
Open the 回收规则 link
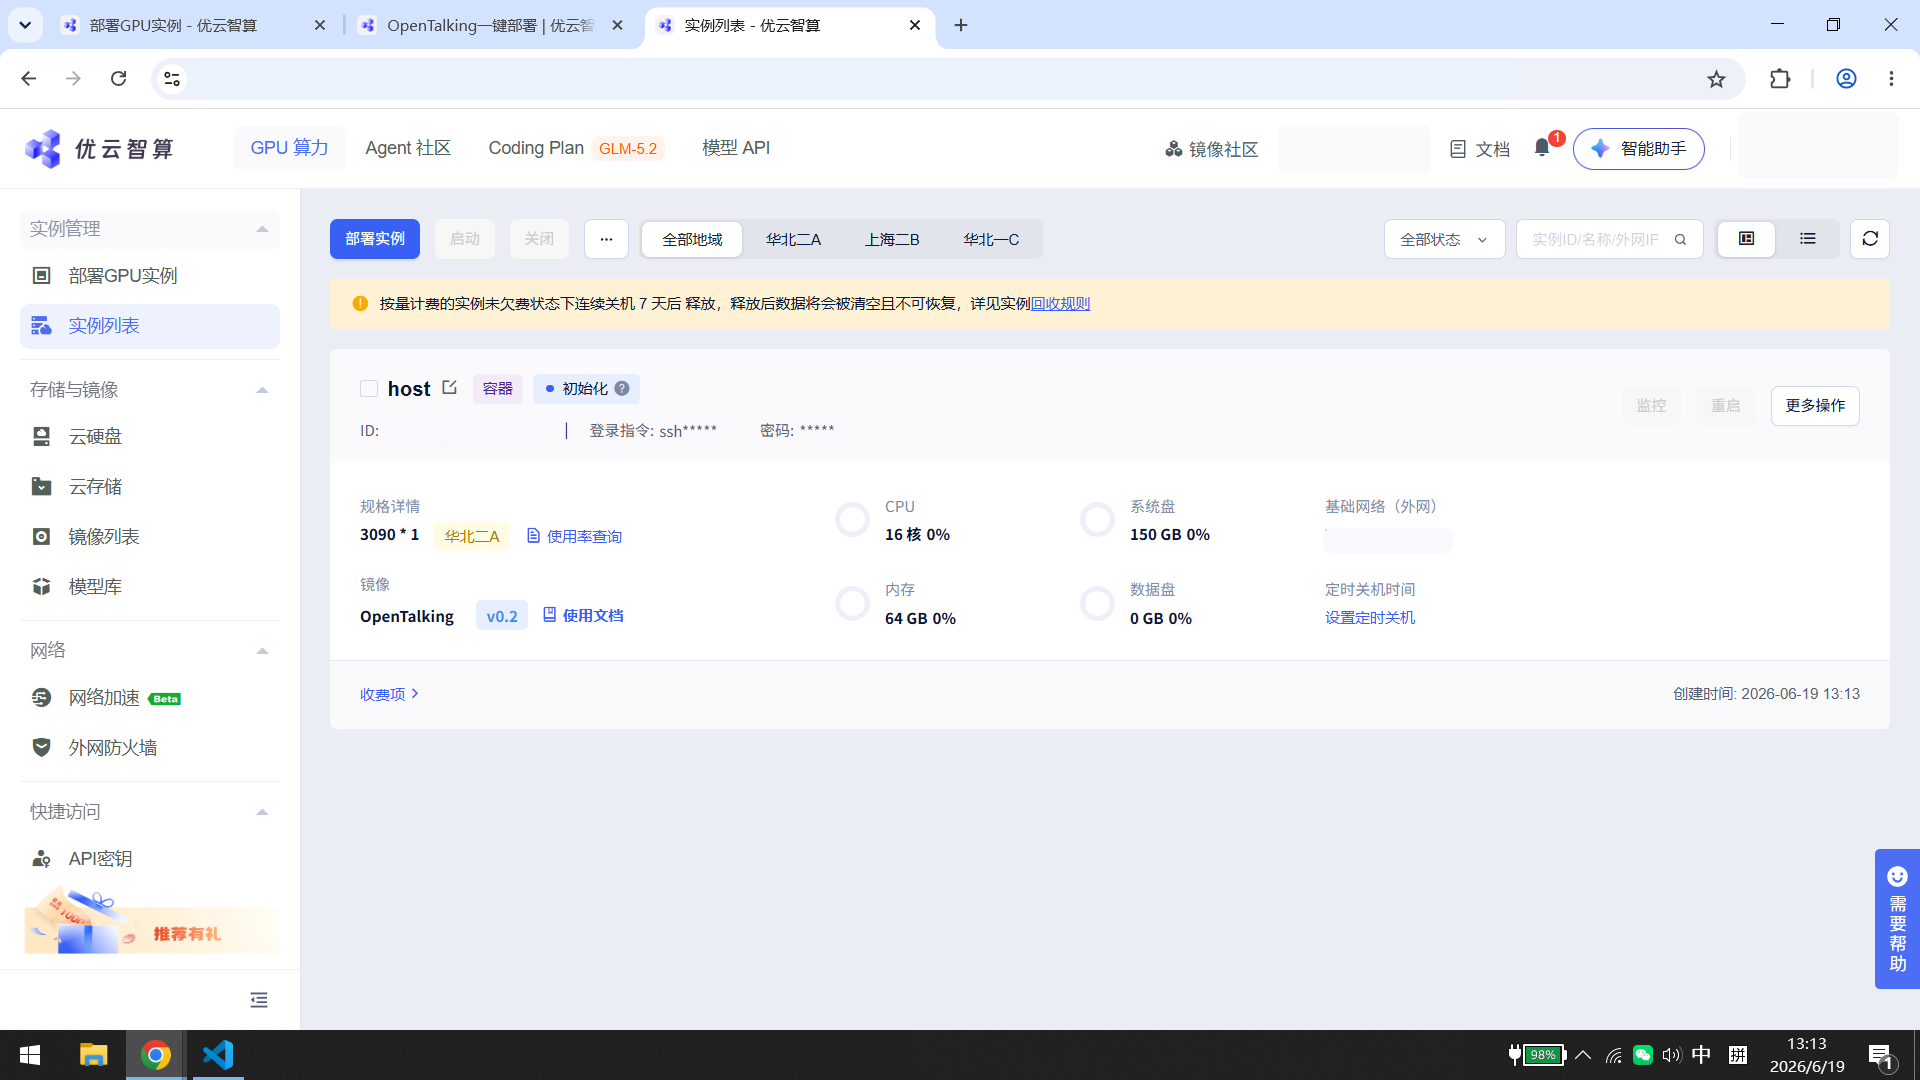tap(1060, 304)
